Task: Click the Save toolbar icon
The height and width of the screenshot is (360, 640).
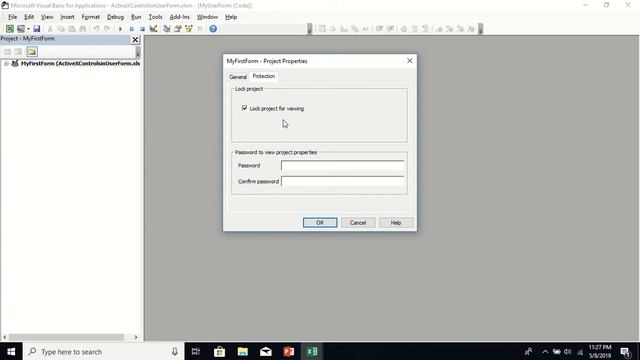Action: pyautogui.click(x=37, y=29)
